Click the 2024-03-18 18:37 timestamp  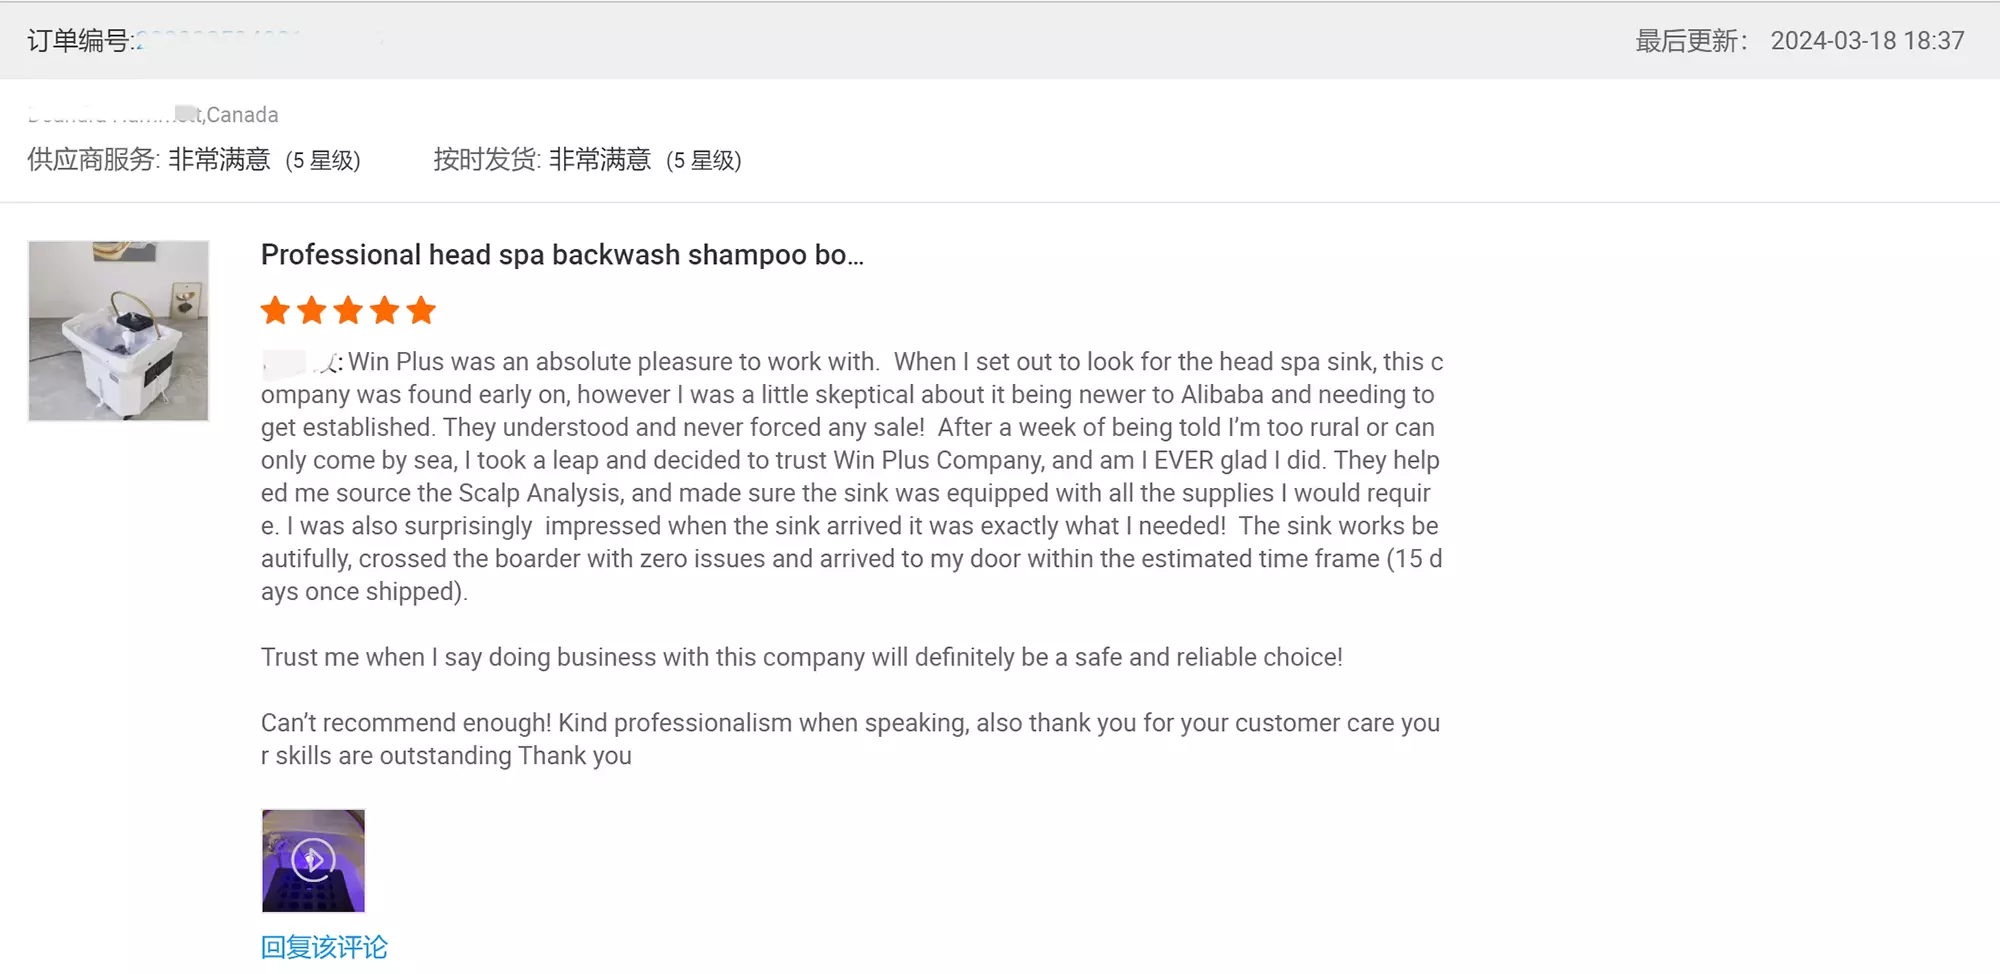click(1867, 41)
